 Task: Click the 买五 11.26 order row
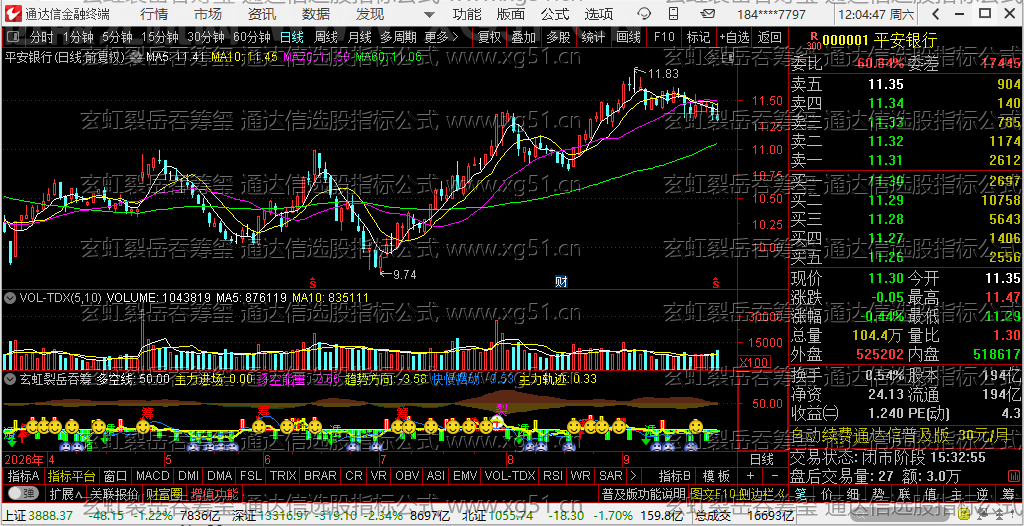(x=906, y=257)
